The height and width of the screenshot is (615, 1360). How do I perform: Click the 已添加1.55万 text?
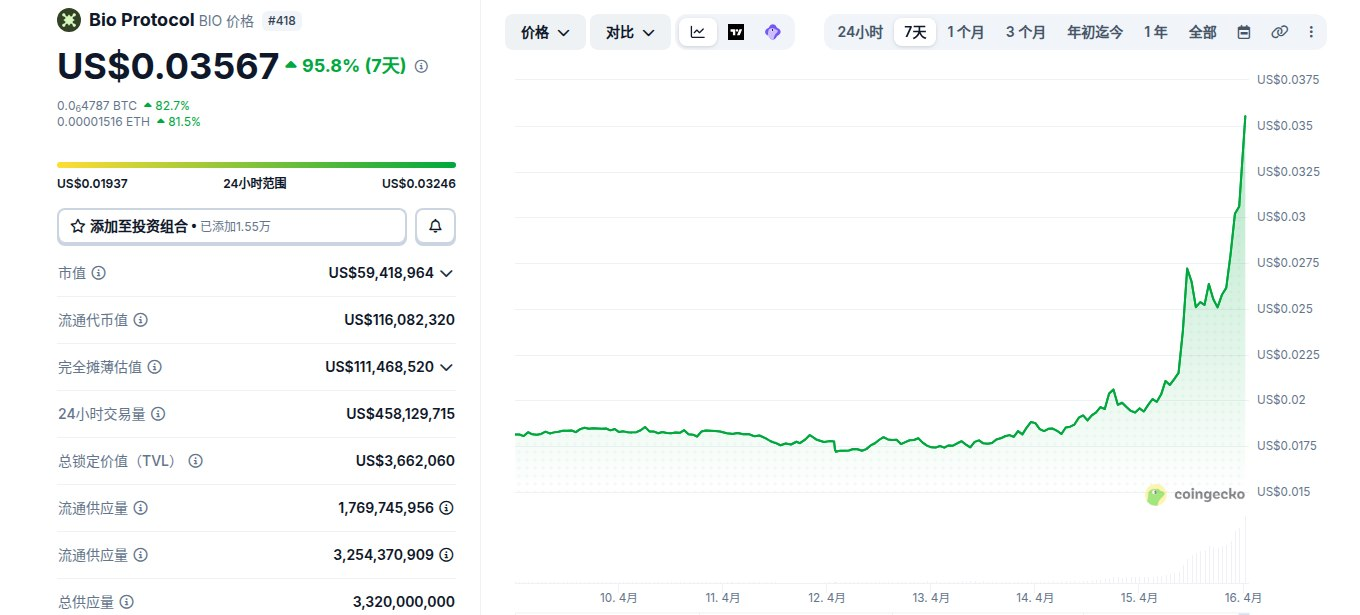pyautogui.click(x=235, y=227)
